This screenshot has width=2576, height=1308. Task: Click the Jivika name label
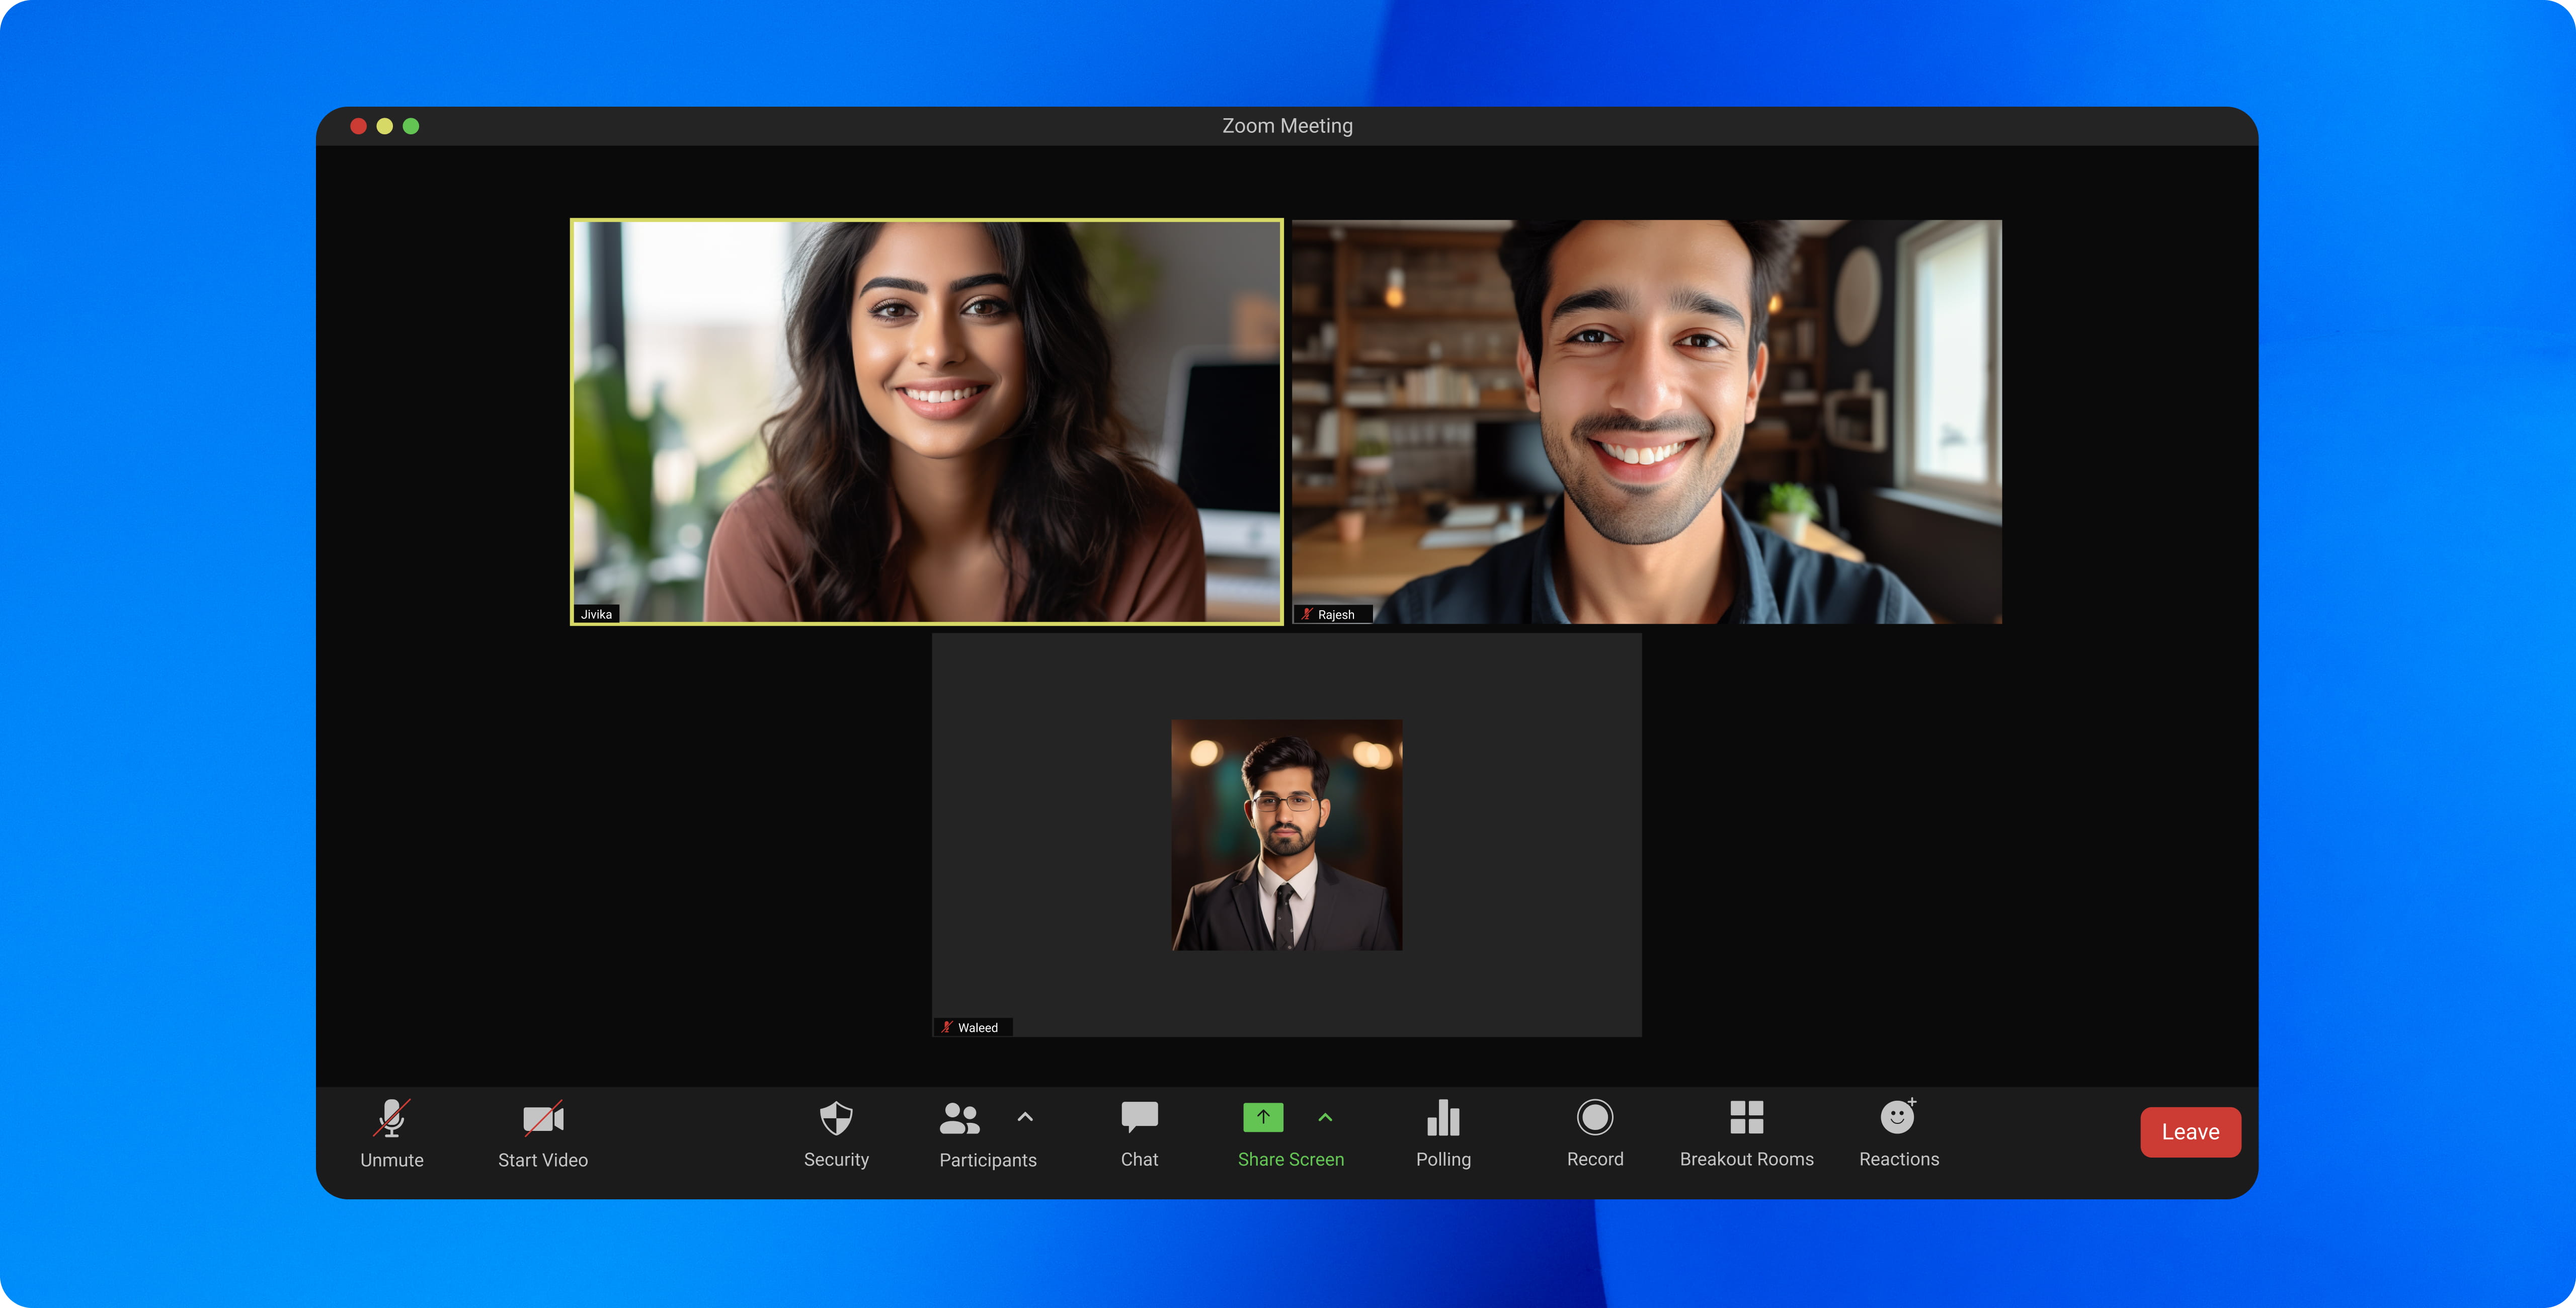[x=596, y=614]
